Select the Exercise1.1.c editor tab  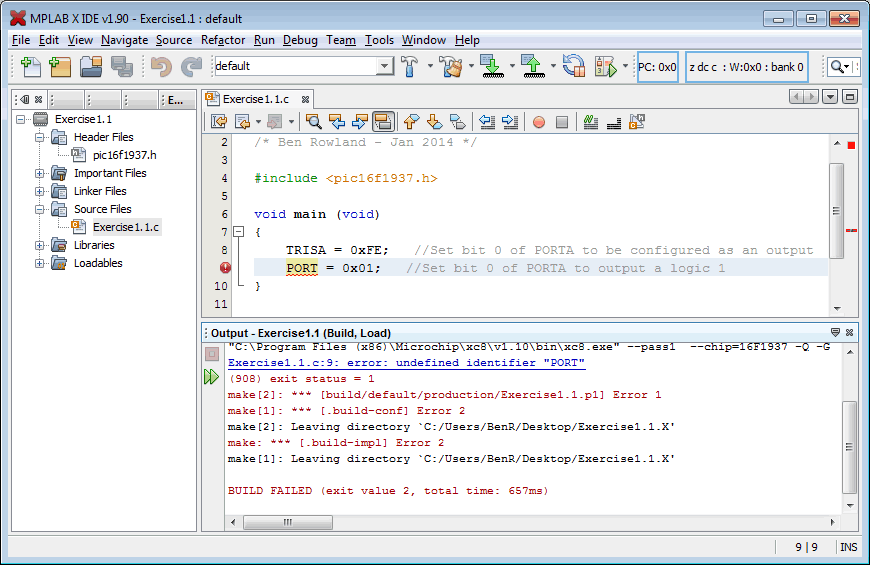tap(256, 99)
